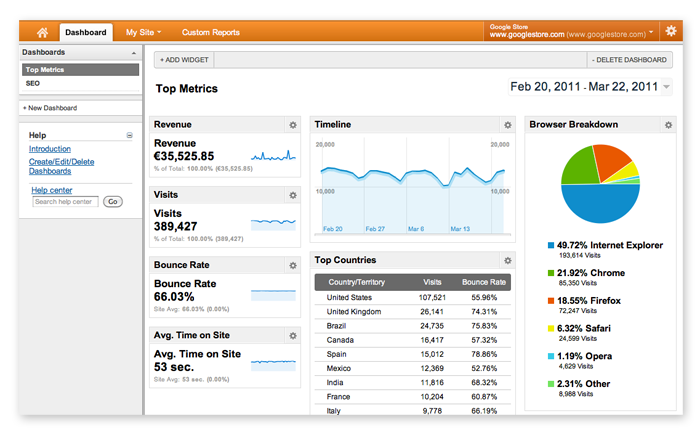Click the 53 sec. time value

click(x=174, y=367)
